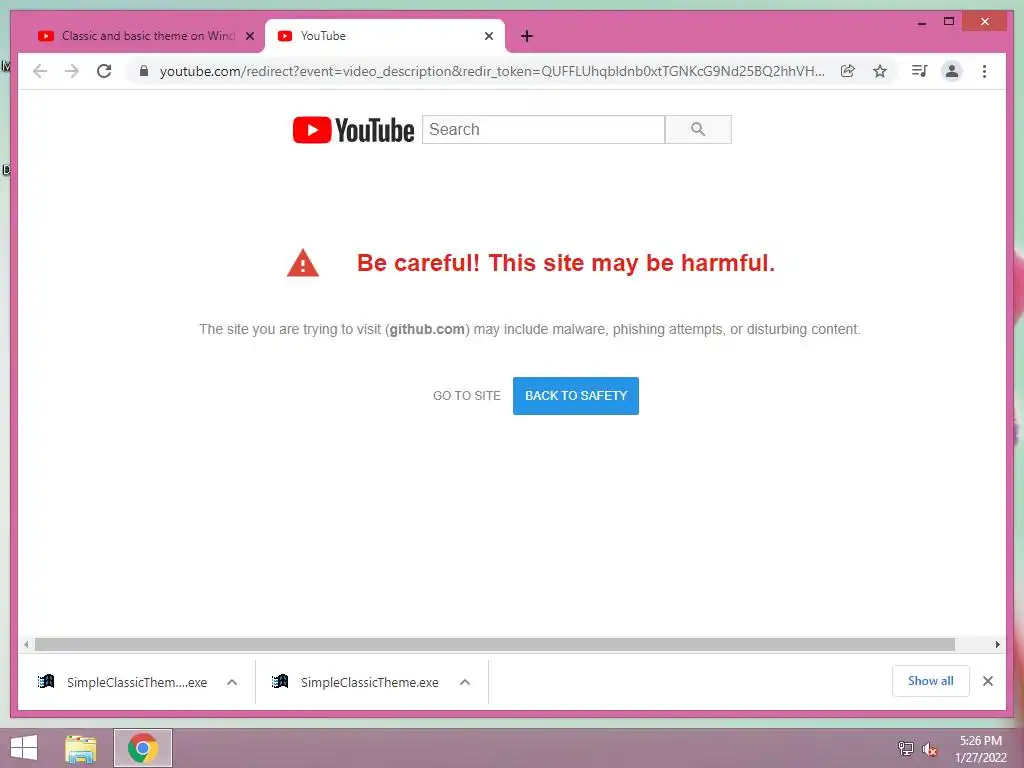This screenshot has width=1024, height=768.
Task: Click the Chrome taskbar icon
Action: coord(143,748)
